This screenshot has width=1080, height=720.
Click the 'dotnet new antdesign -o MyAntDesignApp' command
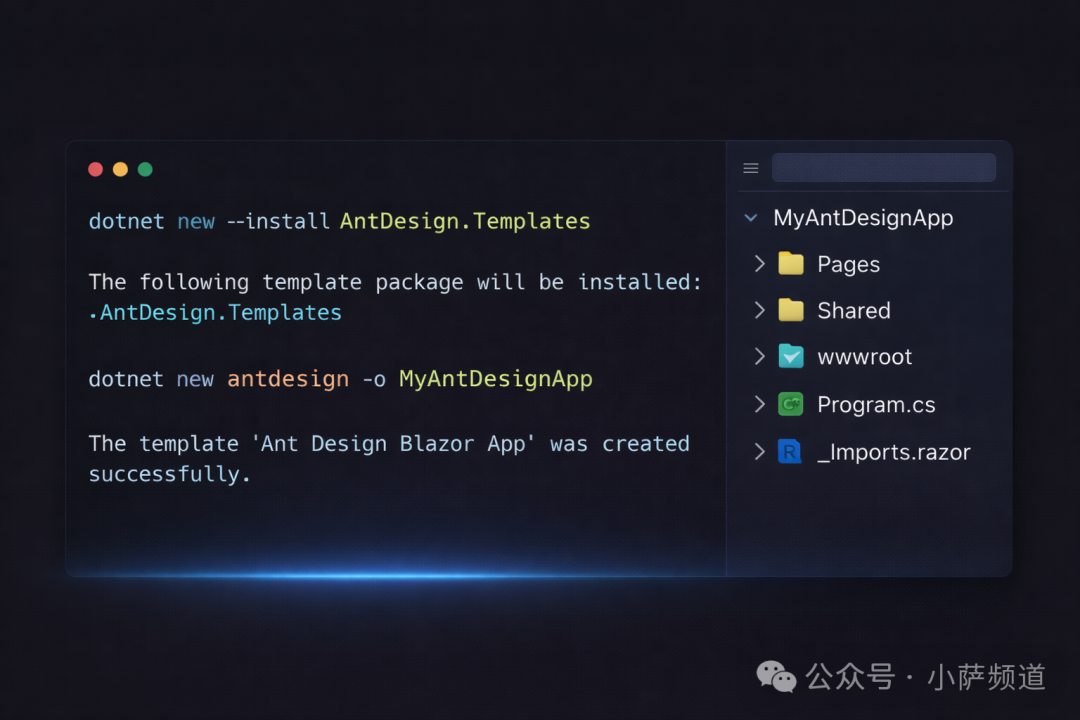[x=341, y=379]
